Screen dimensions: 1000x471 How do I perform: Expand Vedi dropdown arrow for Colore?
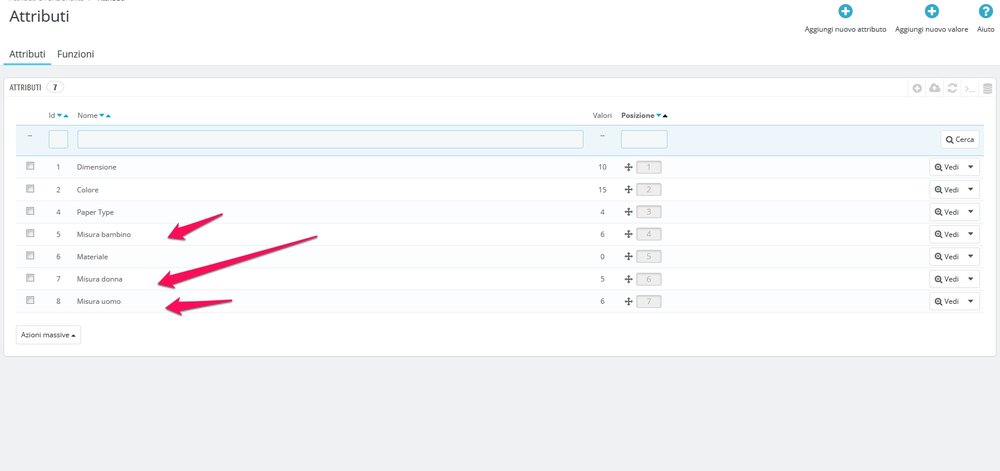971,189
